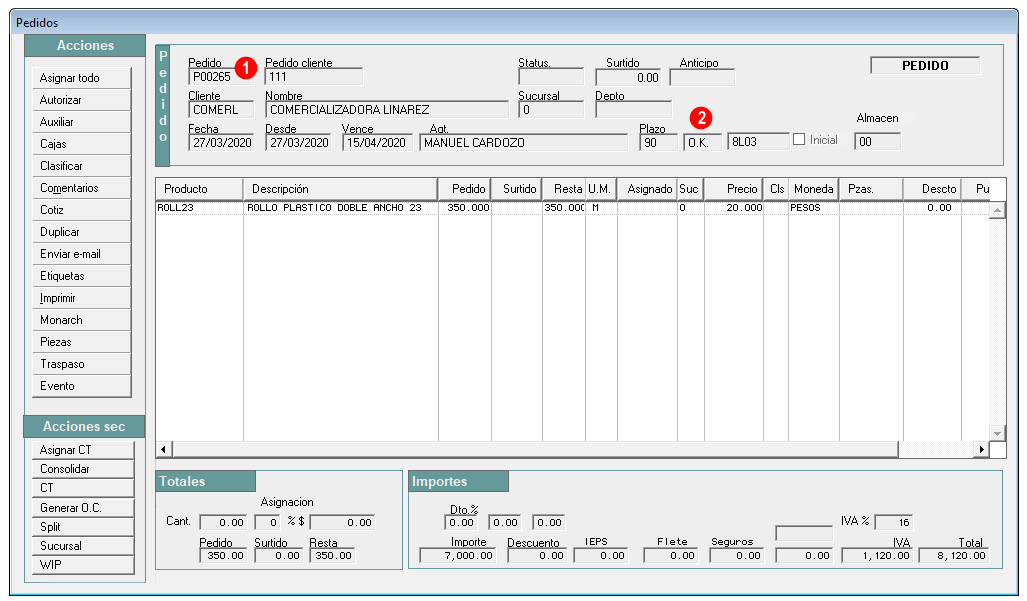The width and height of the screenshot is (1027, 601).
Task: Click the Clasificar button
Action: coord(82,166)
